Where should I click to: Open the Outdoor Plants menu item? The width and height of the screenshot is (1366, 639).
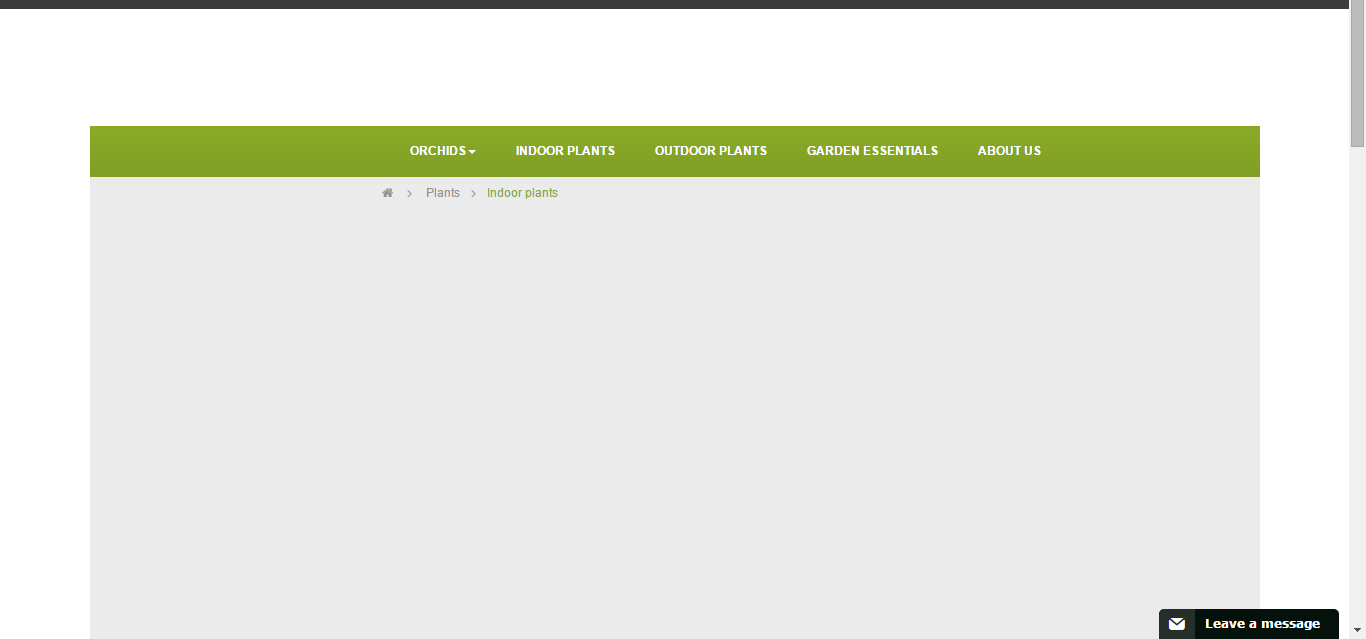coord(711,151)
